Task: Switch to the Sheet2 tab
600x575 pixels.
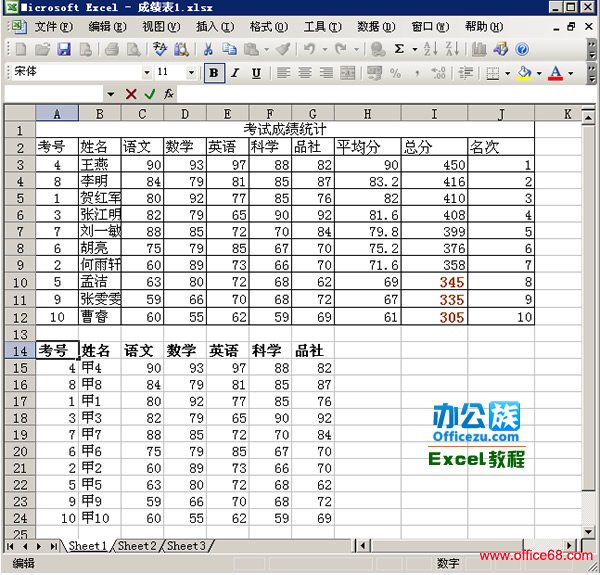Action: tap(137, 546)
